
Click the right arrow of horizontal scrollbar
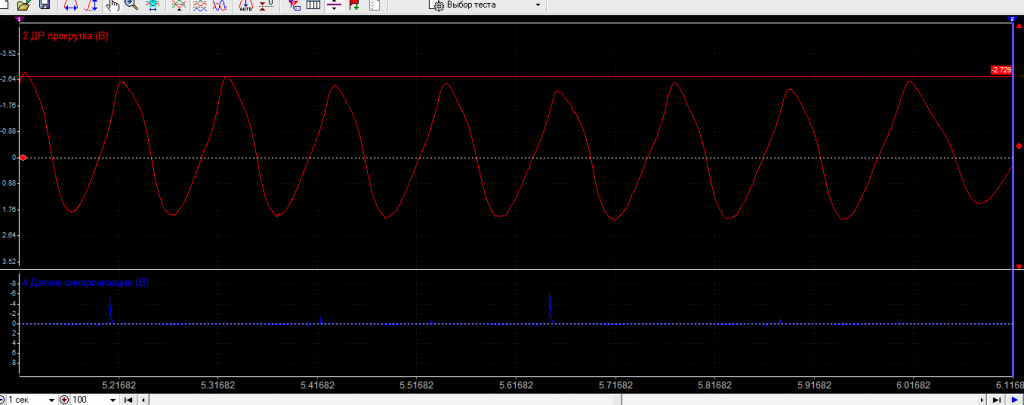(x=983, y=400)
